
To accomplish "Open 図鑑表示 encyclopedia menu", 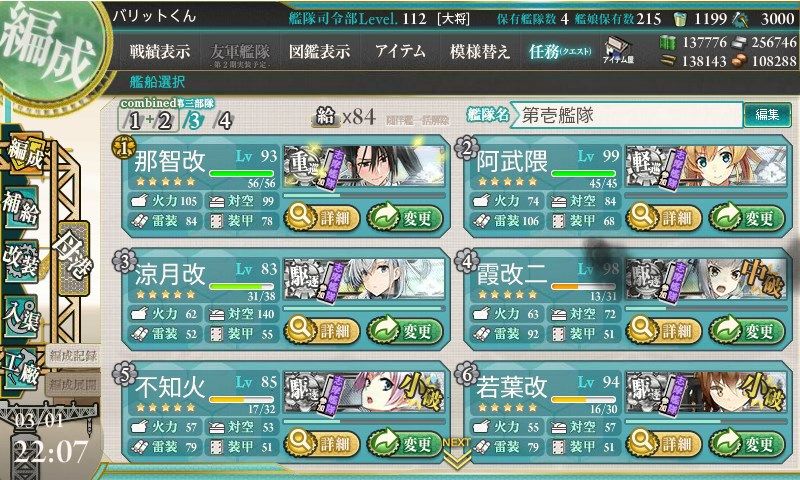I will (x=319, y=52).
